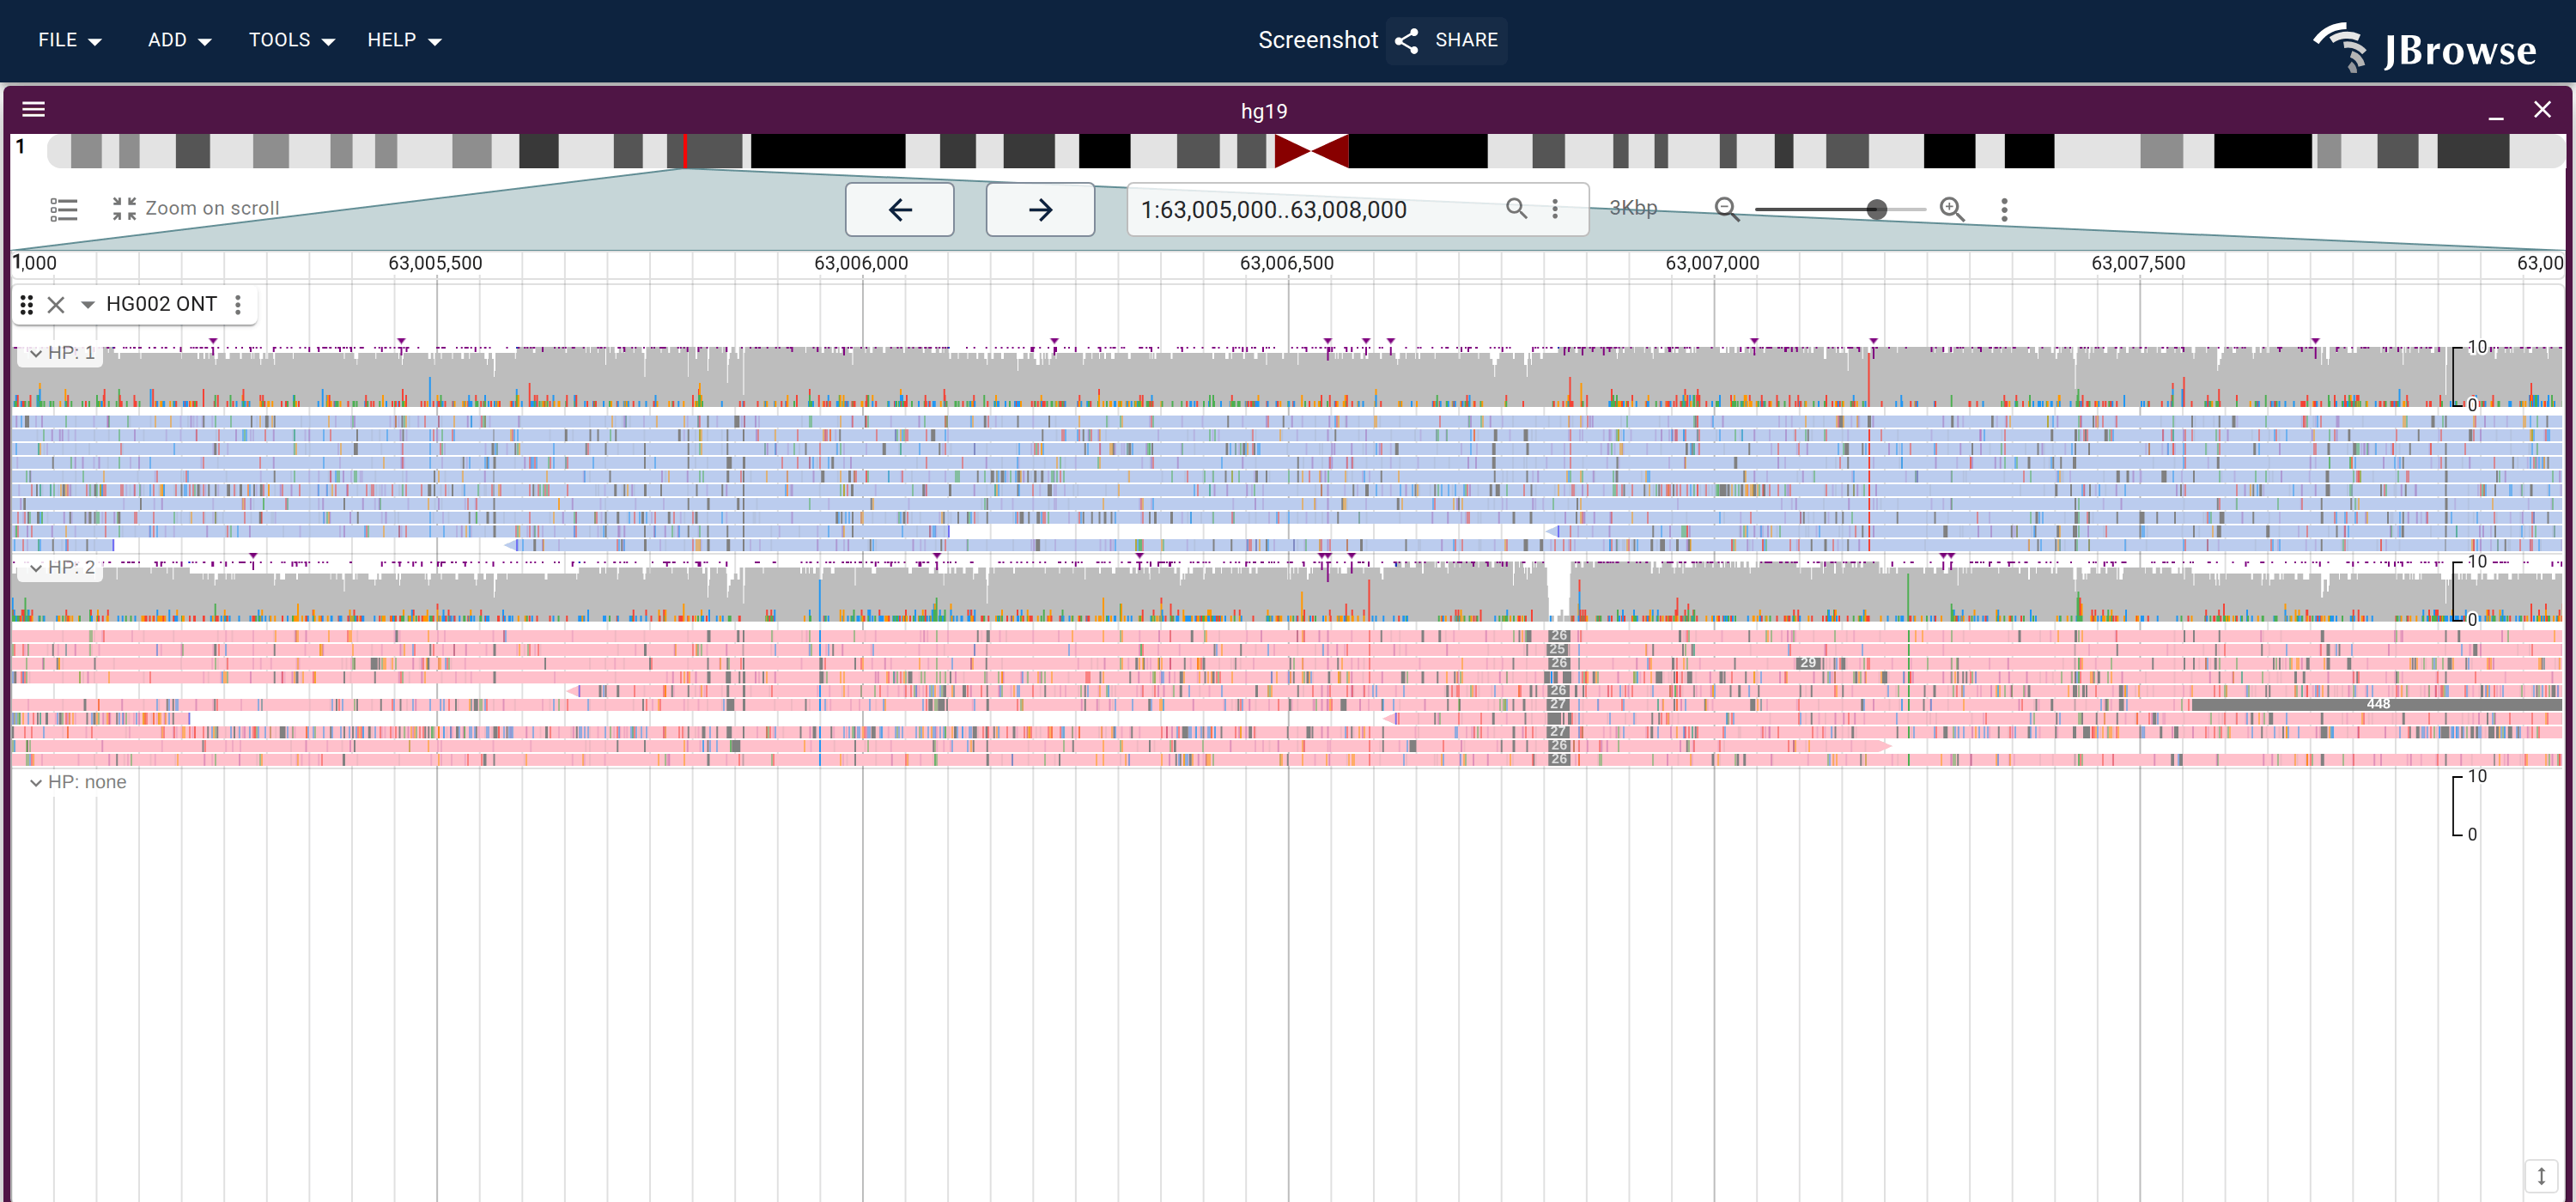
Task: Click the search magnifier icon
Action: [1517, 208]
